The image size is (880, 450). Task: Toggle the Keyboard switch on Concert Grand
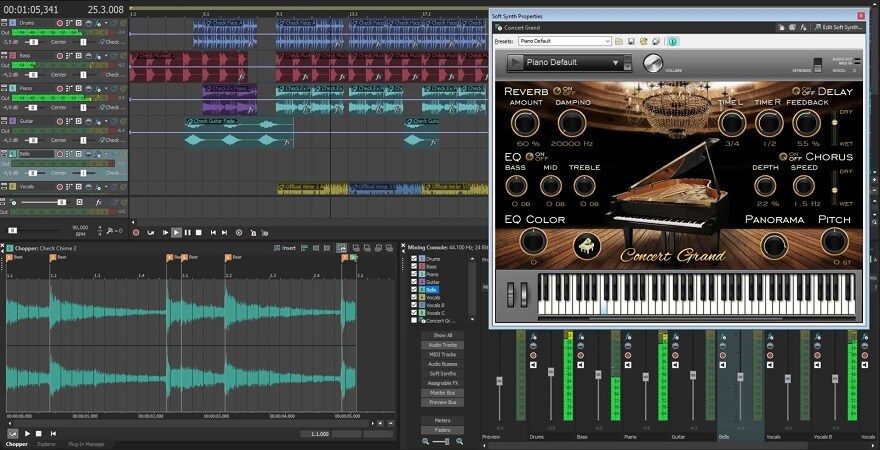pyautogui.click(x=818, y=64)
